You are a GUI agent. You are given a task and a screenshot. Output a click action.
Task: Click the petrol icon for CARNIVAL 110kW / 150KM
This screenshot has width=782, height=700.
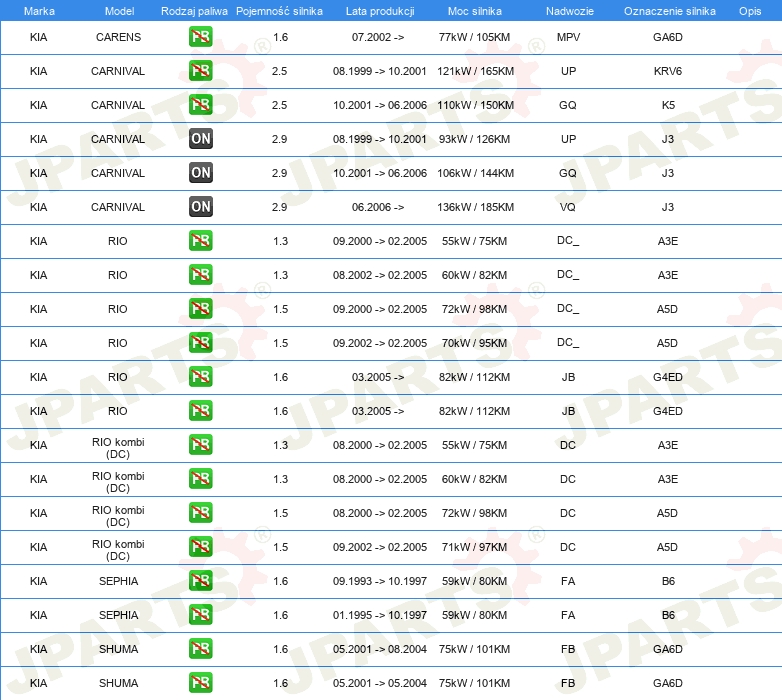(x=200, y=105)
